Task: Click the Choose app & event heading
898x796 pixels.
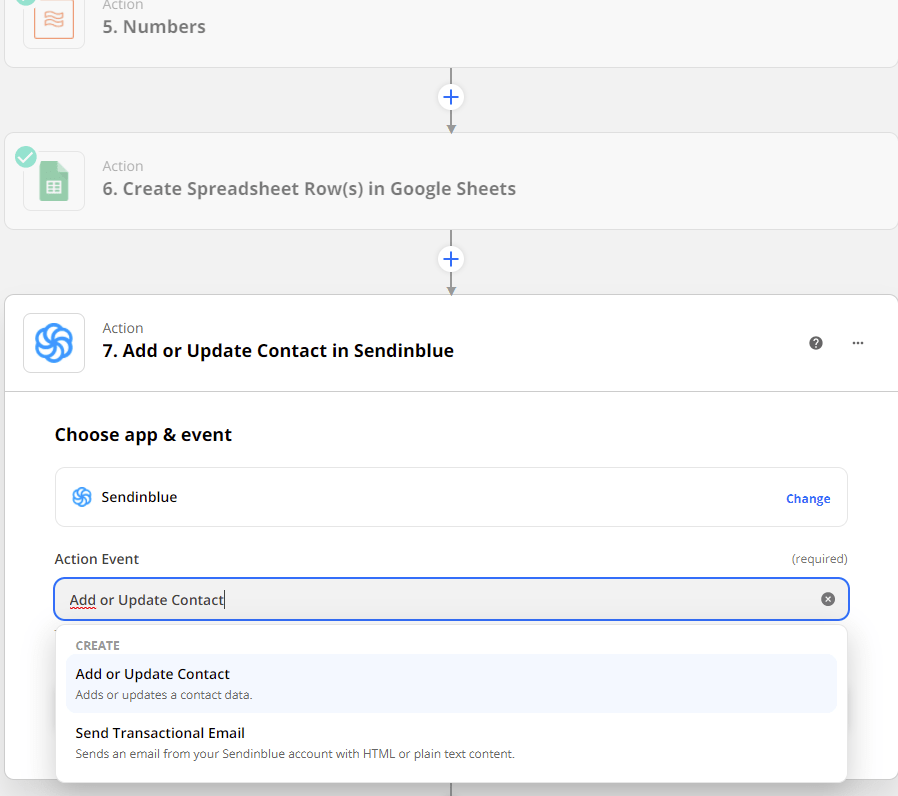Action: (143, 435)
